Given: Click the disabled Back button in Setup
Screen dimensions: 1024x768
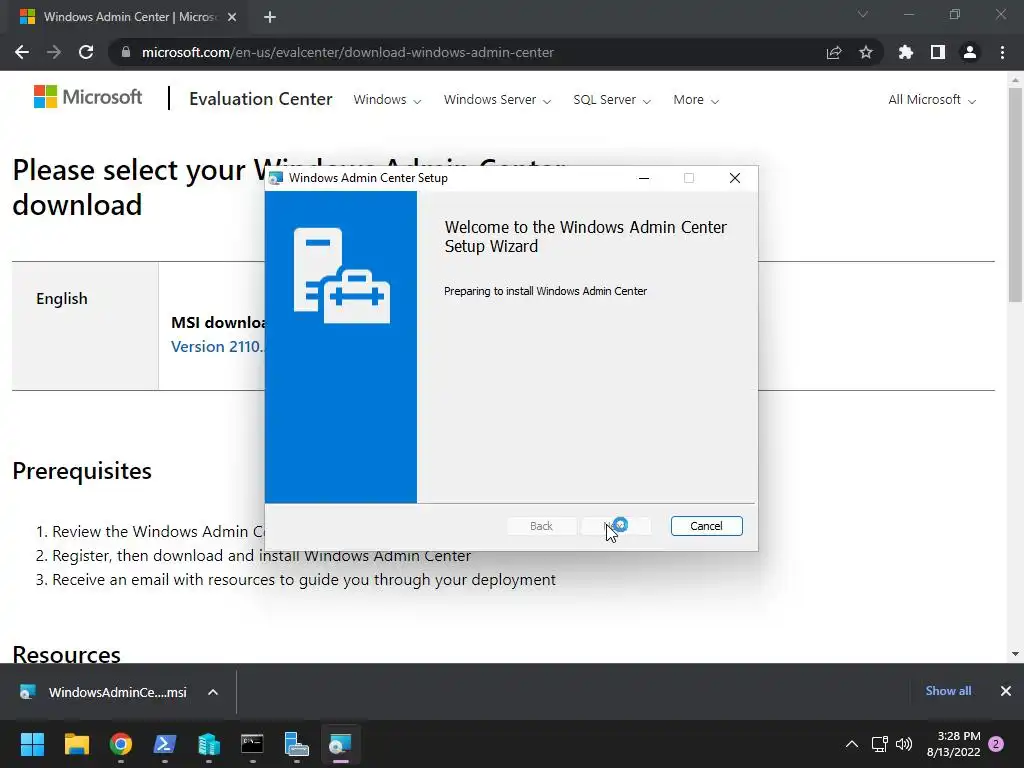Looking at the screenshot, I should click(x=541, y=526).
